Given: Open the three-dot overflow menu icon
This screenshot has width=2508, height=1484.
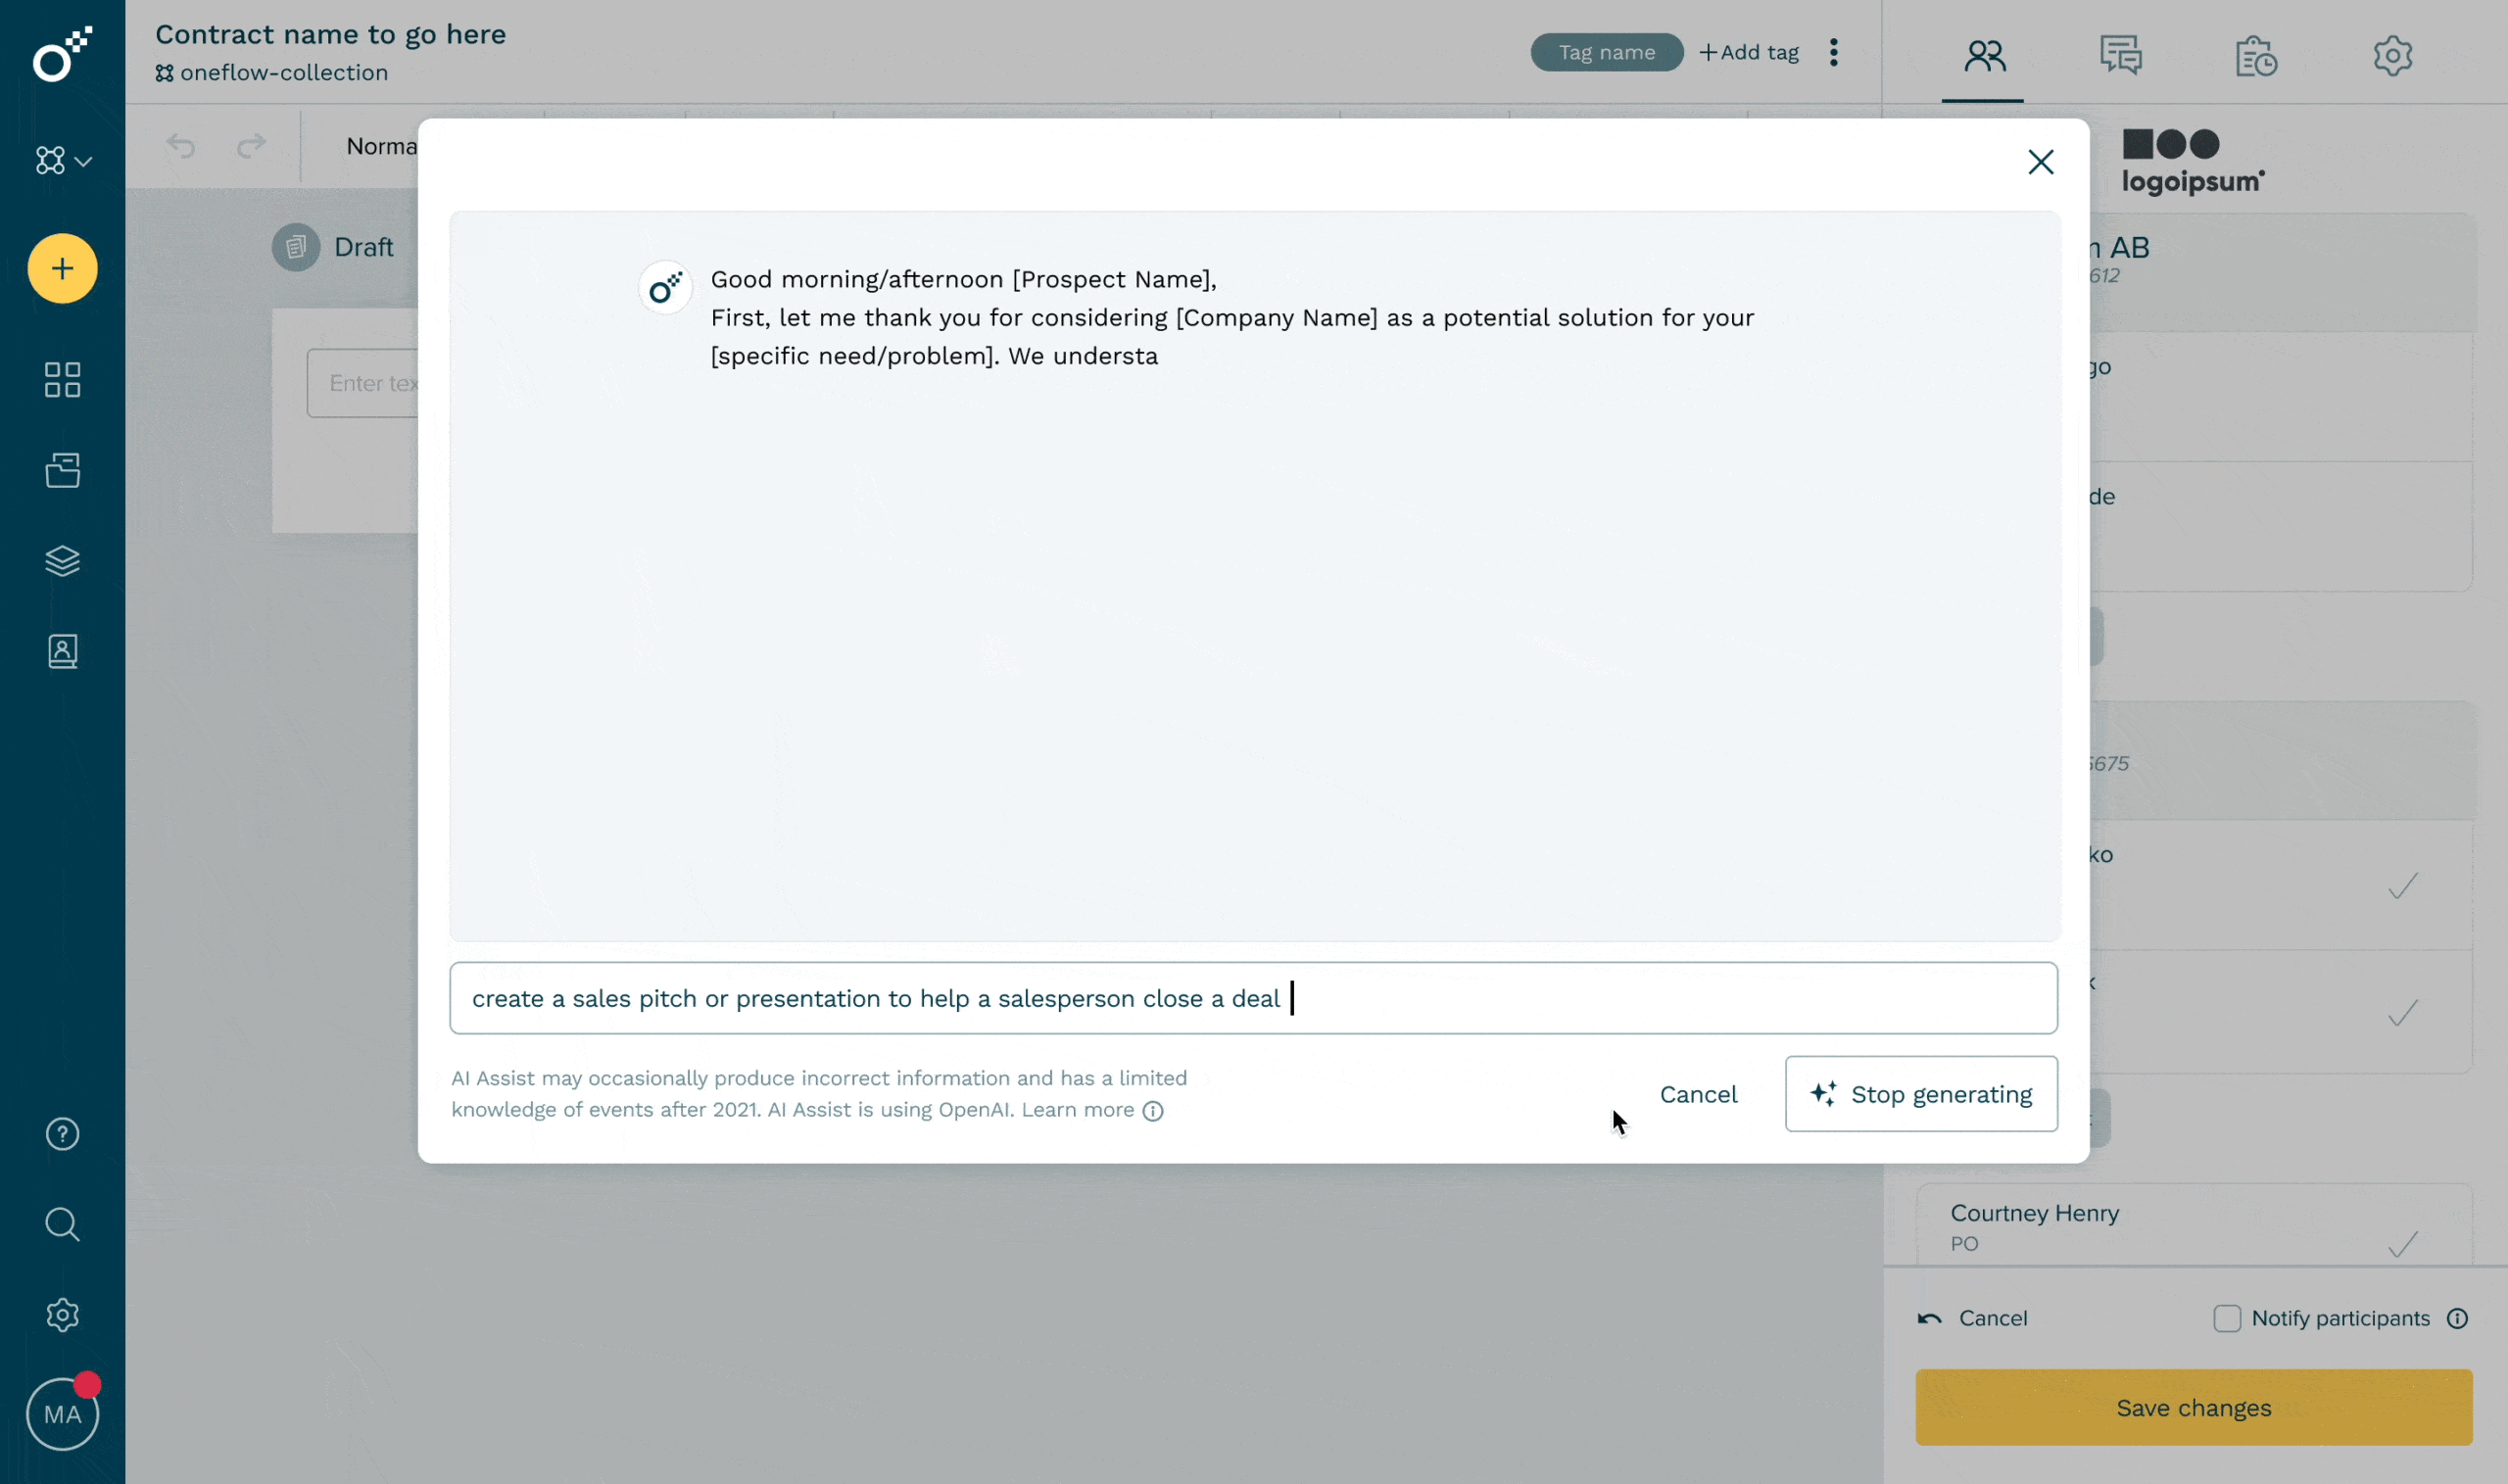Looking at the screenshot, I should (x=1833, y=51).
